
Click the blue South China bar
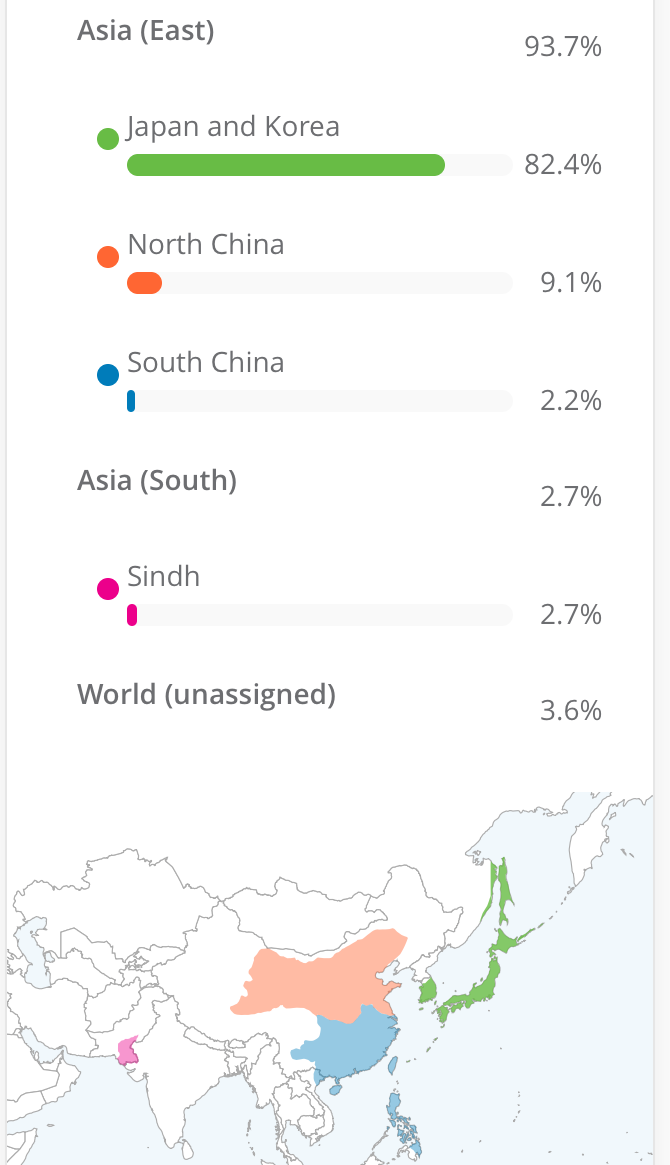click(x=131, y=401)
